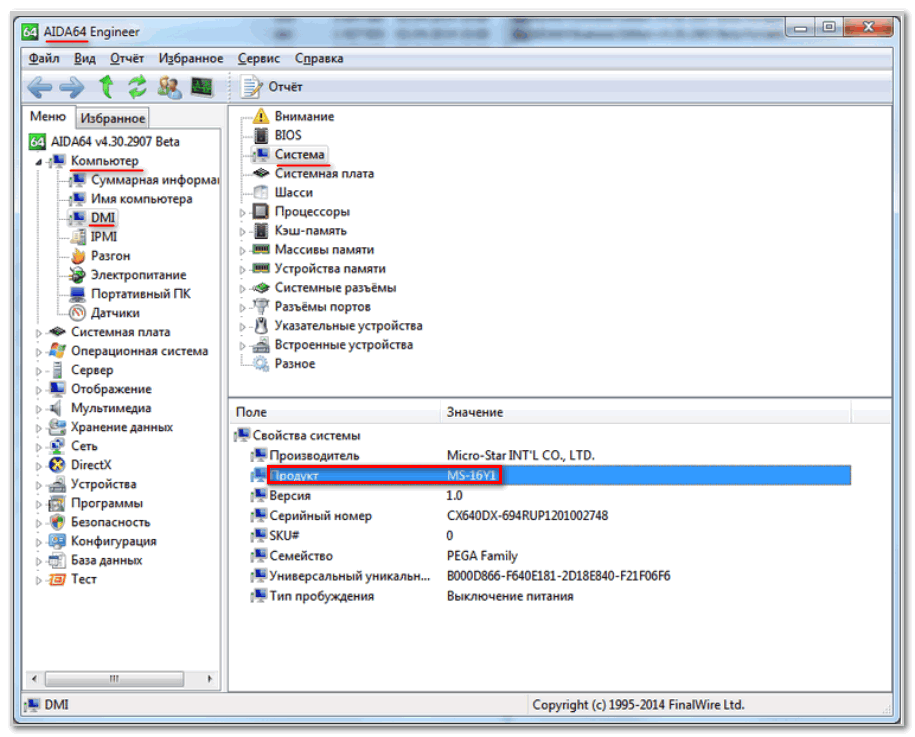915x737 pixels.
Task: Select Датчики in the left tree
Action: tap(114, 313)
